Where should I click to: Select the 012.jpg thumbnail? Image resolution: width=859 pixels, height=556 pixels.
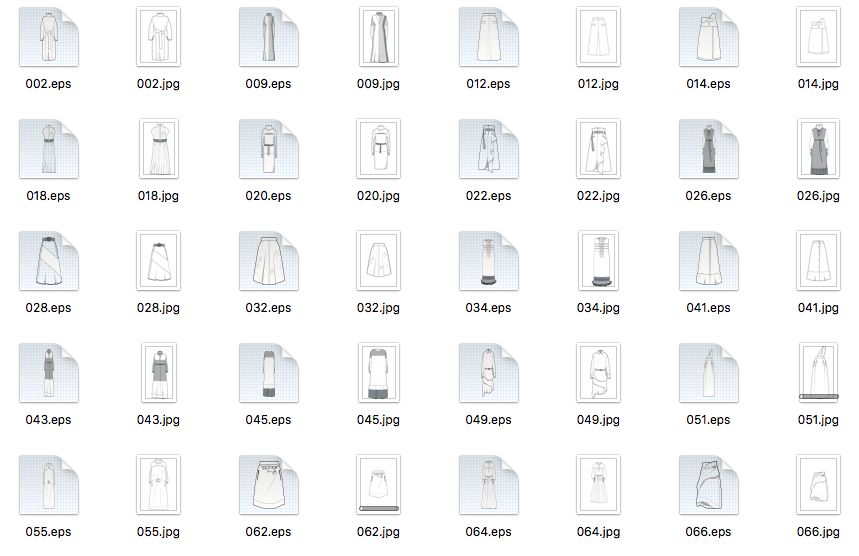point(598,37)
